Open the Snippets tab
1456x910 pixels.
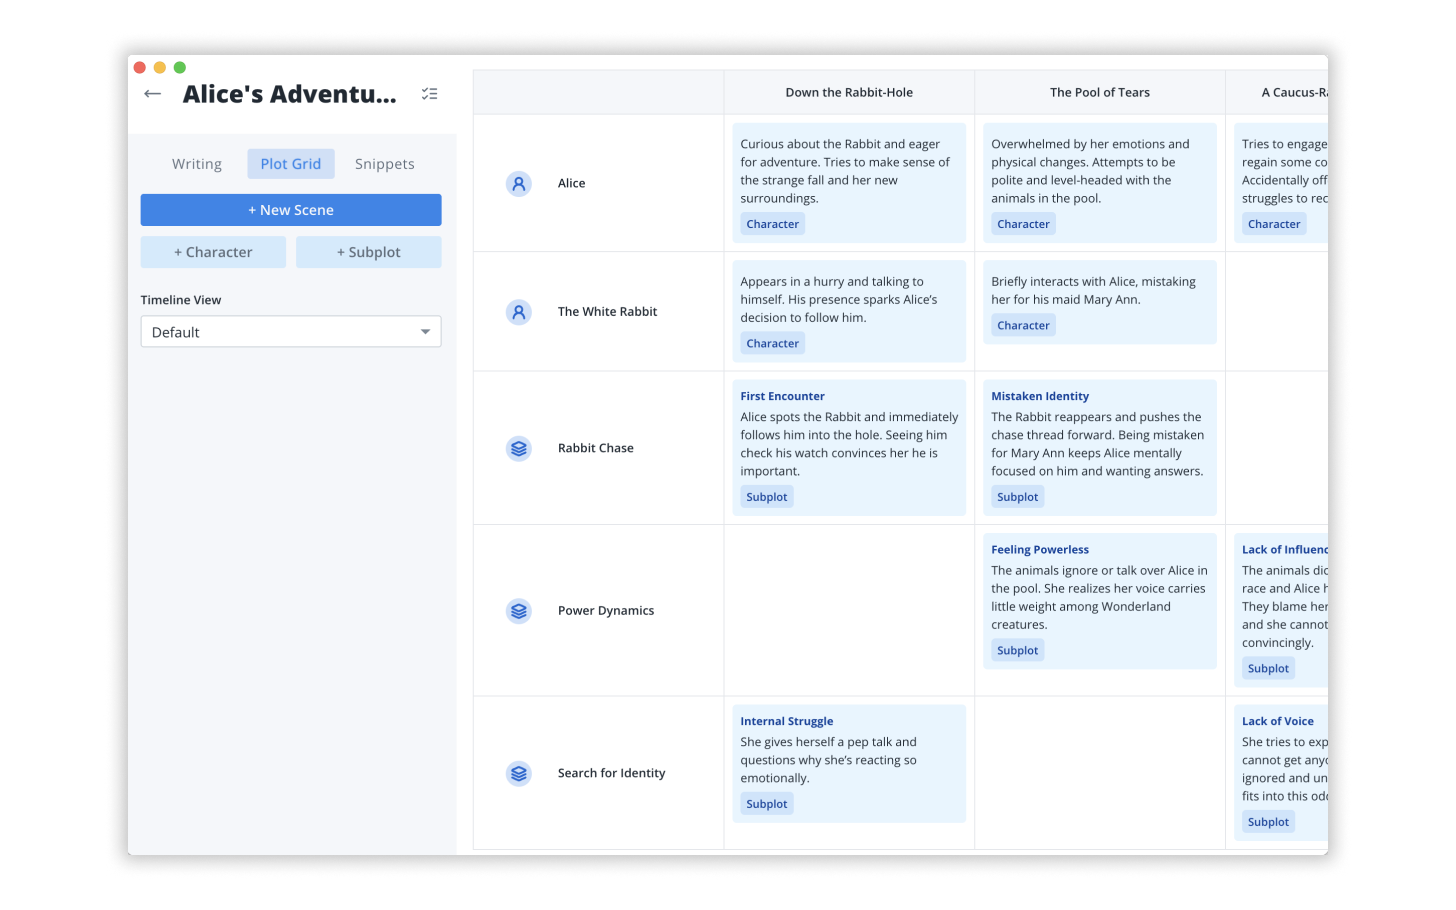tap(384, 163)
